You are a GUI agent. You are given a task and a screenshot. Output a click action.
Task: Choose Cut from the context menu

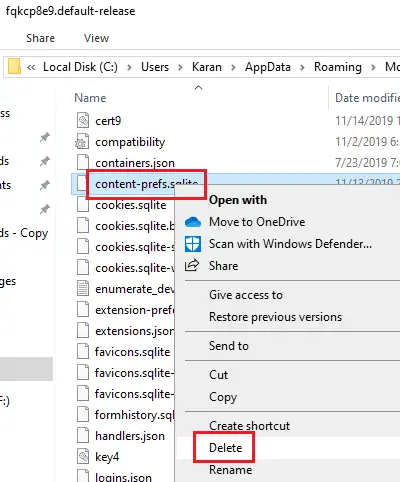(218, 375)
